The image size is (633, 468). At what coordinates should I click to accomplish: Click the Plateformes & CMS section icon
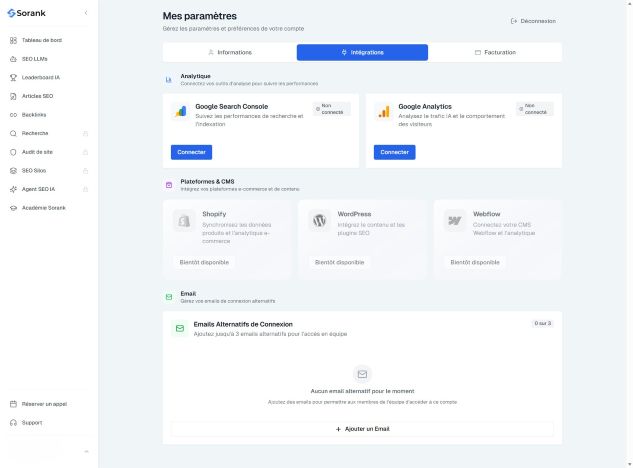pos(169,185)
